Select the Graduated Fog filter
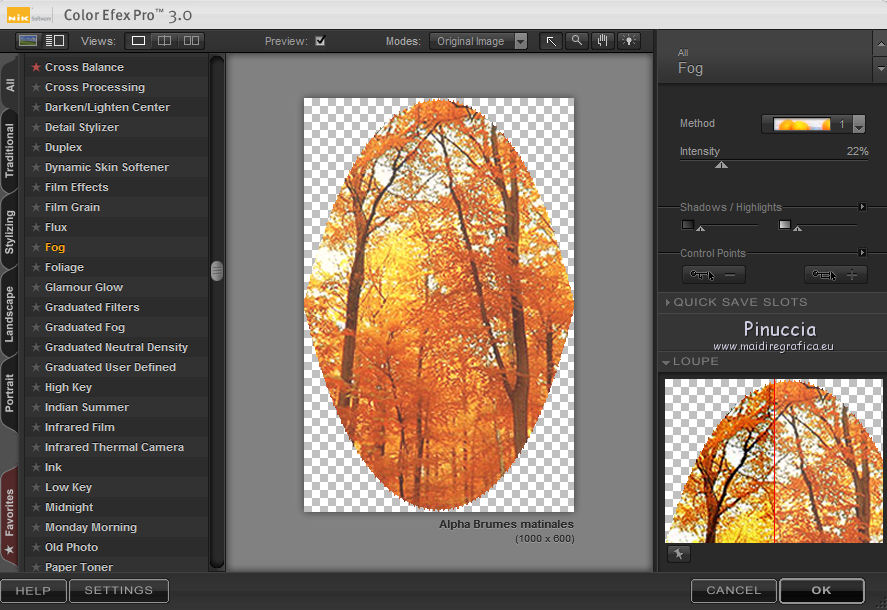Viewport: 887px width, 610px height. coord(85,327)
